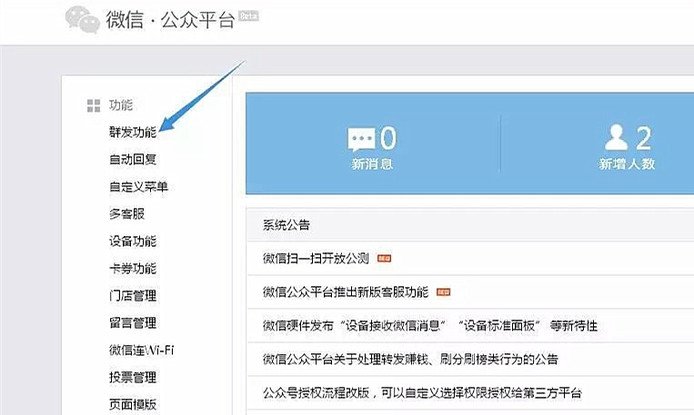Viewport: 694px width, 415px height.
Task: Click the 新消息 count 0
Action: tap(389, 138)
